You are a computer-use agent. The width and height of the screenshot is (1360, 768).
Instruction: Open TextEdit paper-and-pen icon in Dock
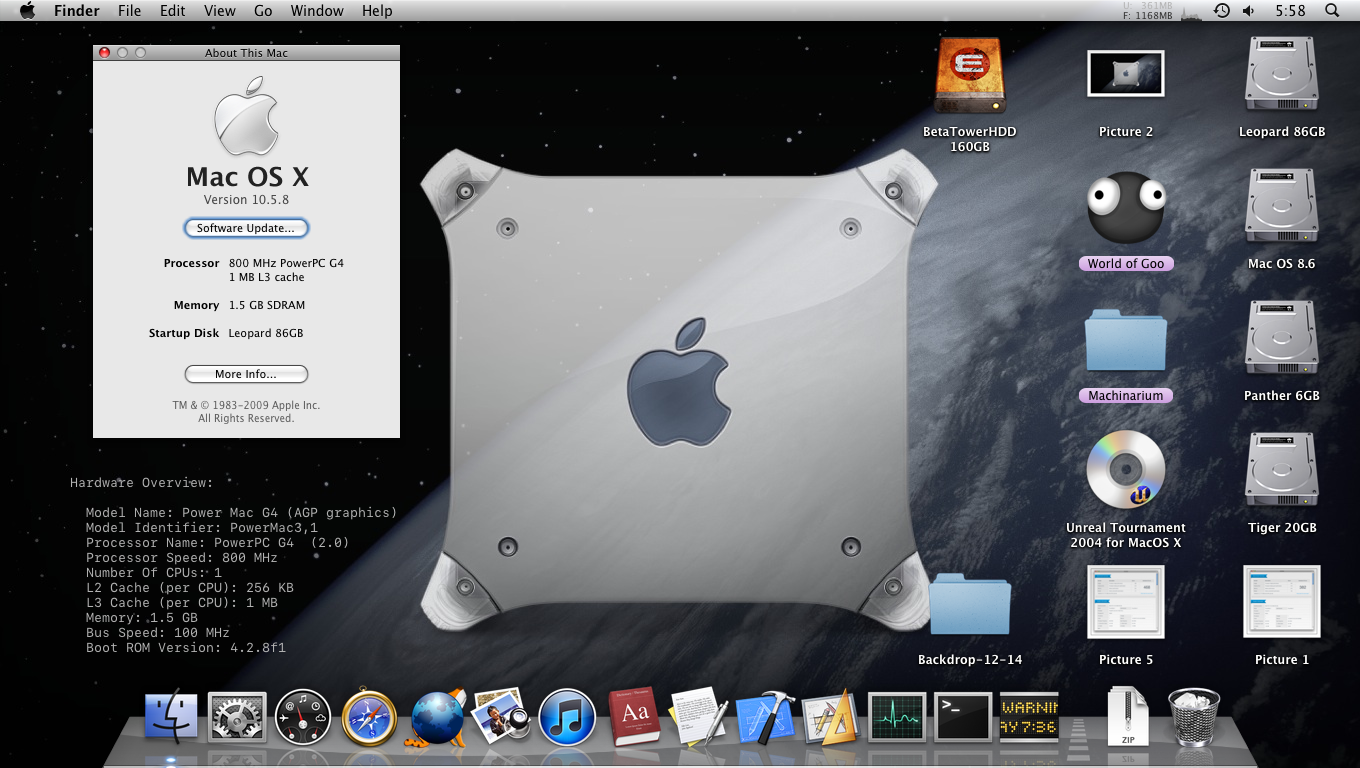click(x=698, y=716)
